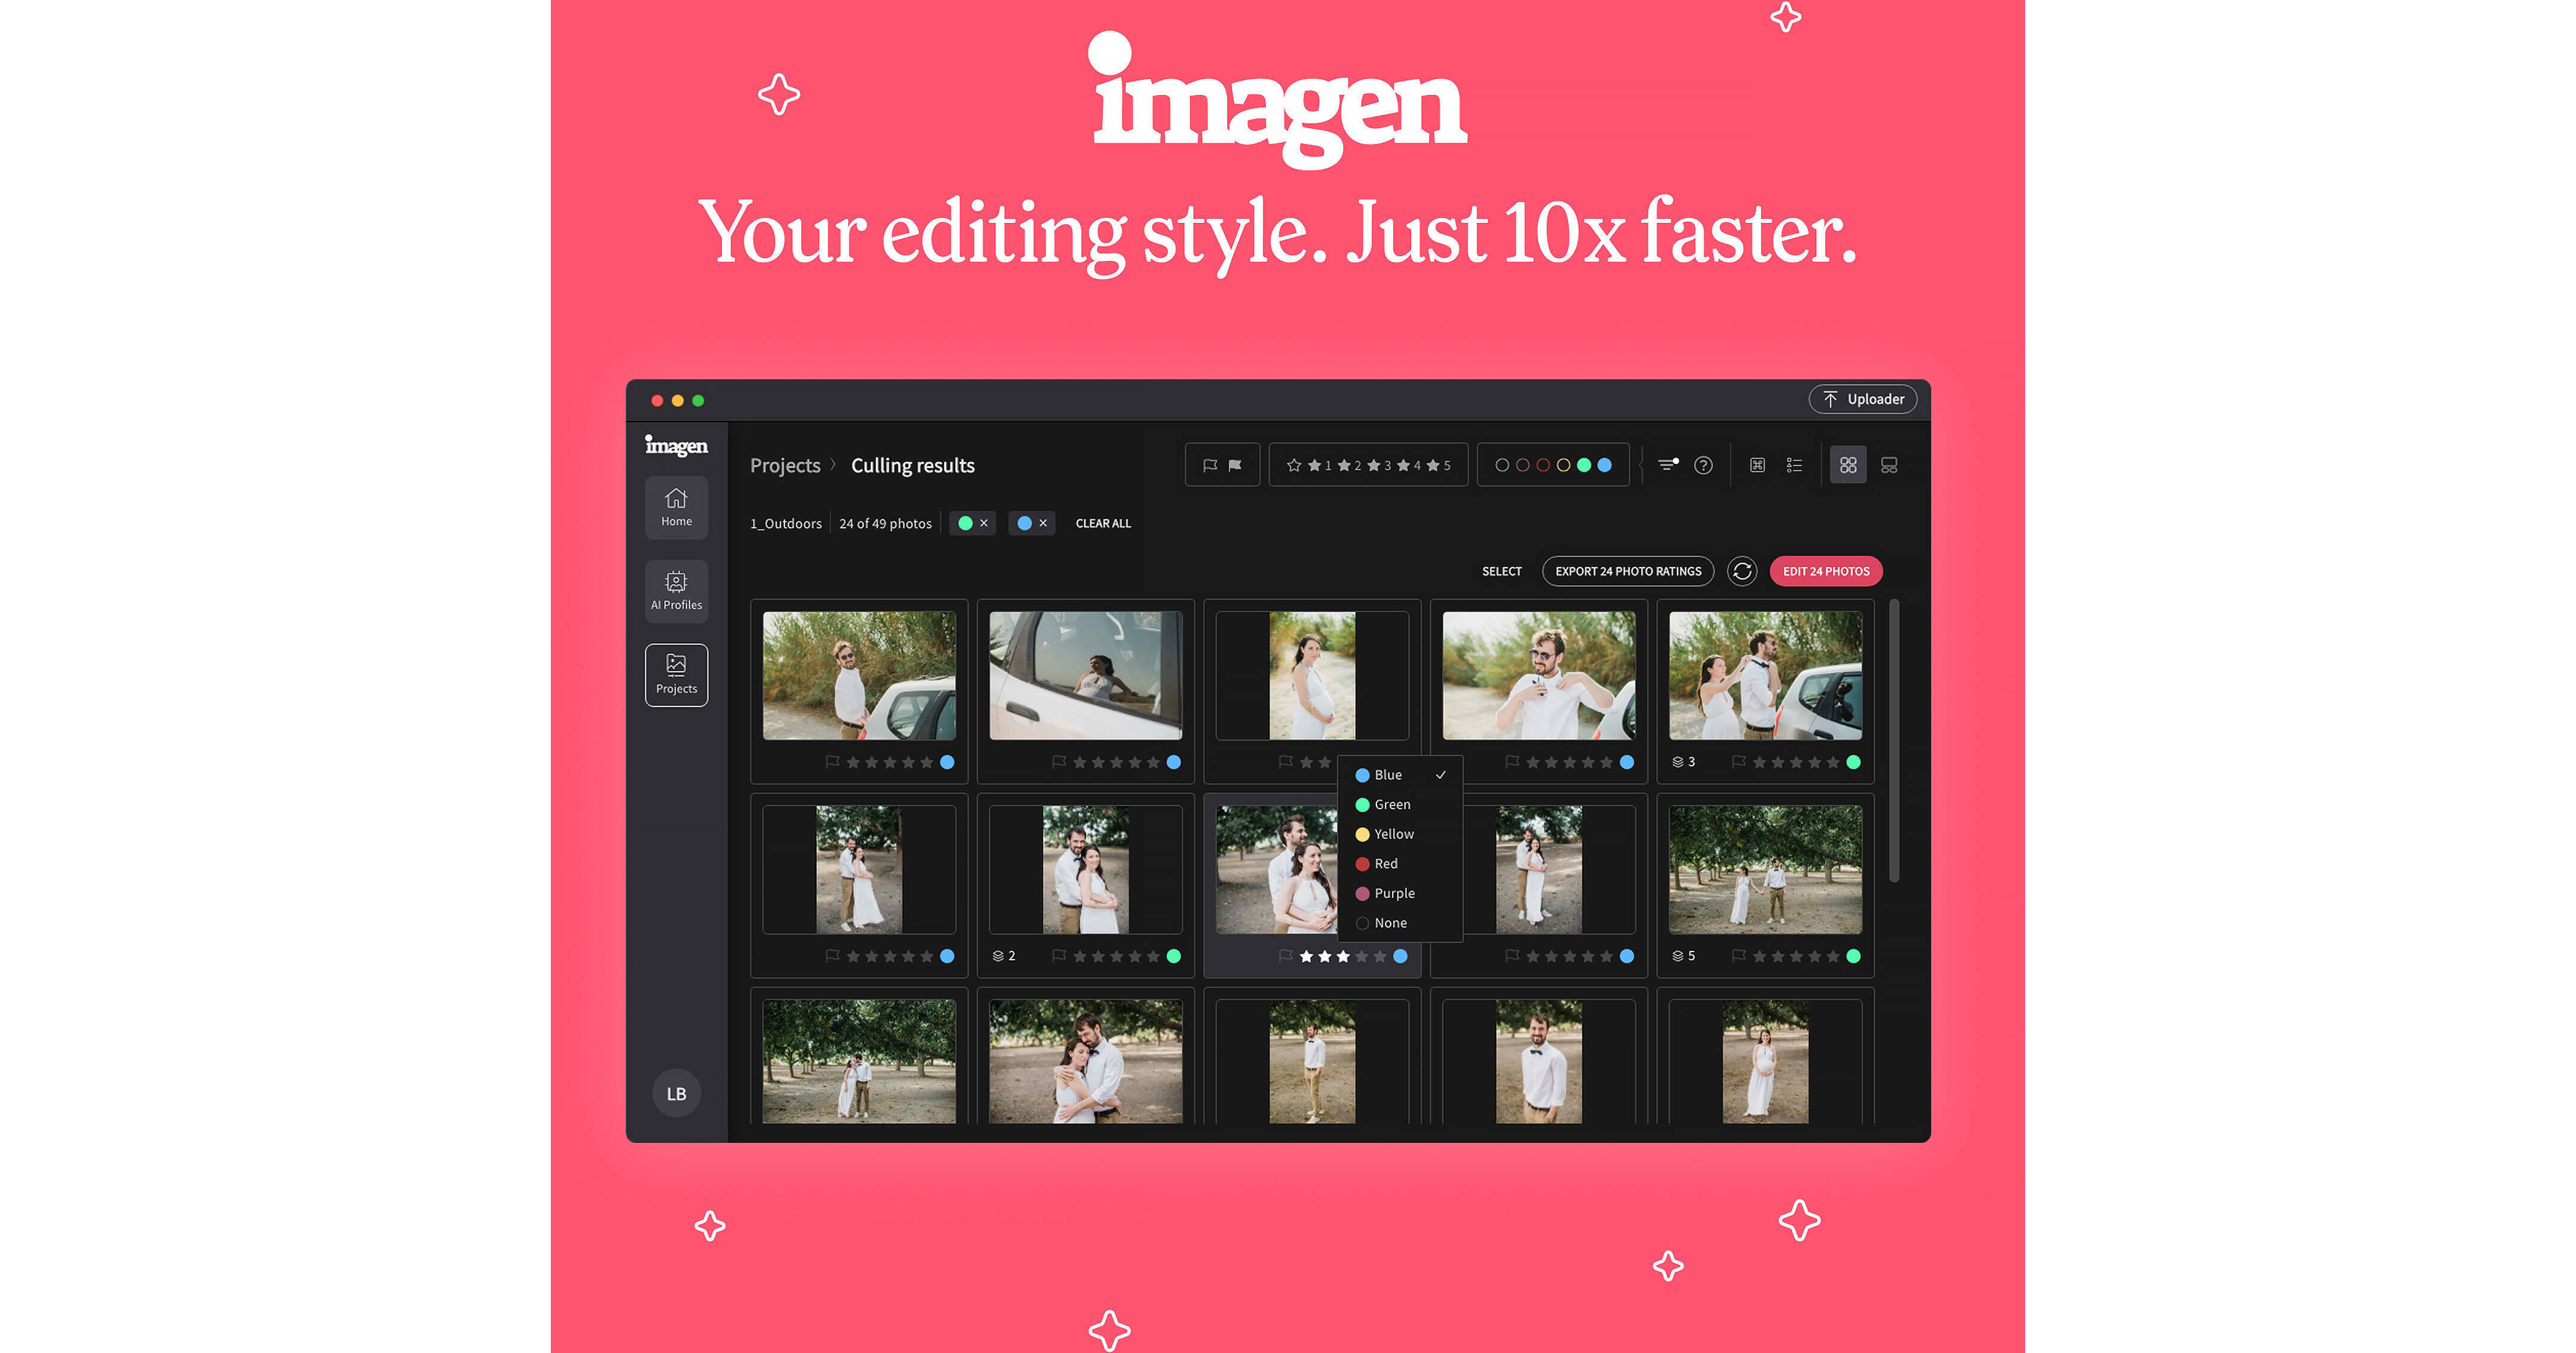Open the help question mark icon
Viewport: 2576px width, 1353px height.
(x=1703, y=465)
